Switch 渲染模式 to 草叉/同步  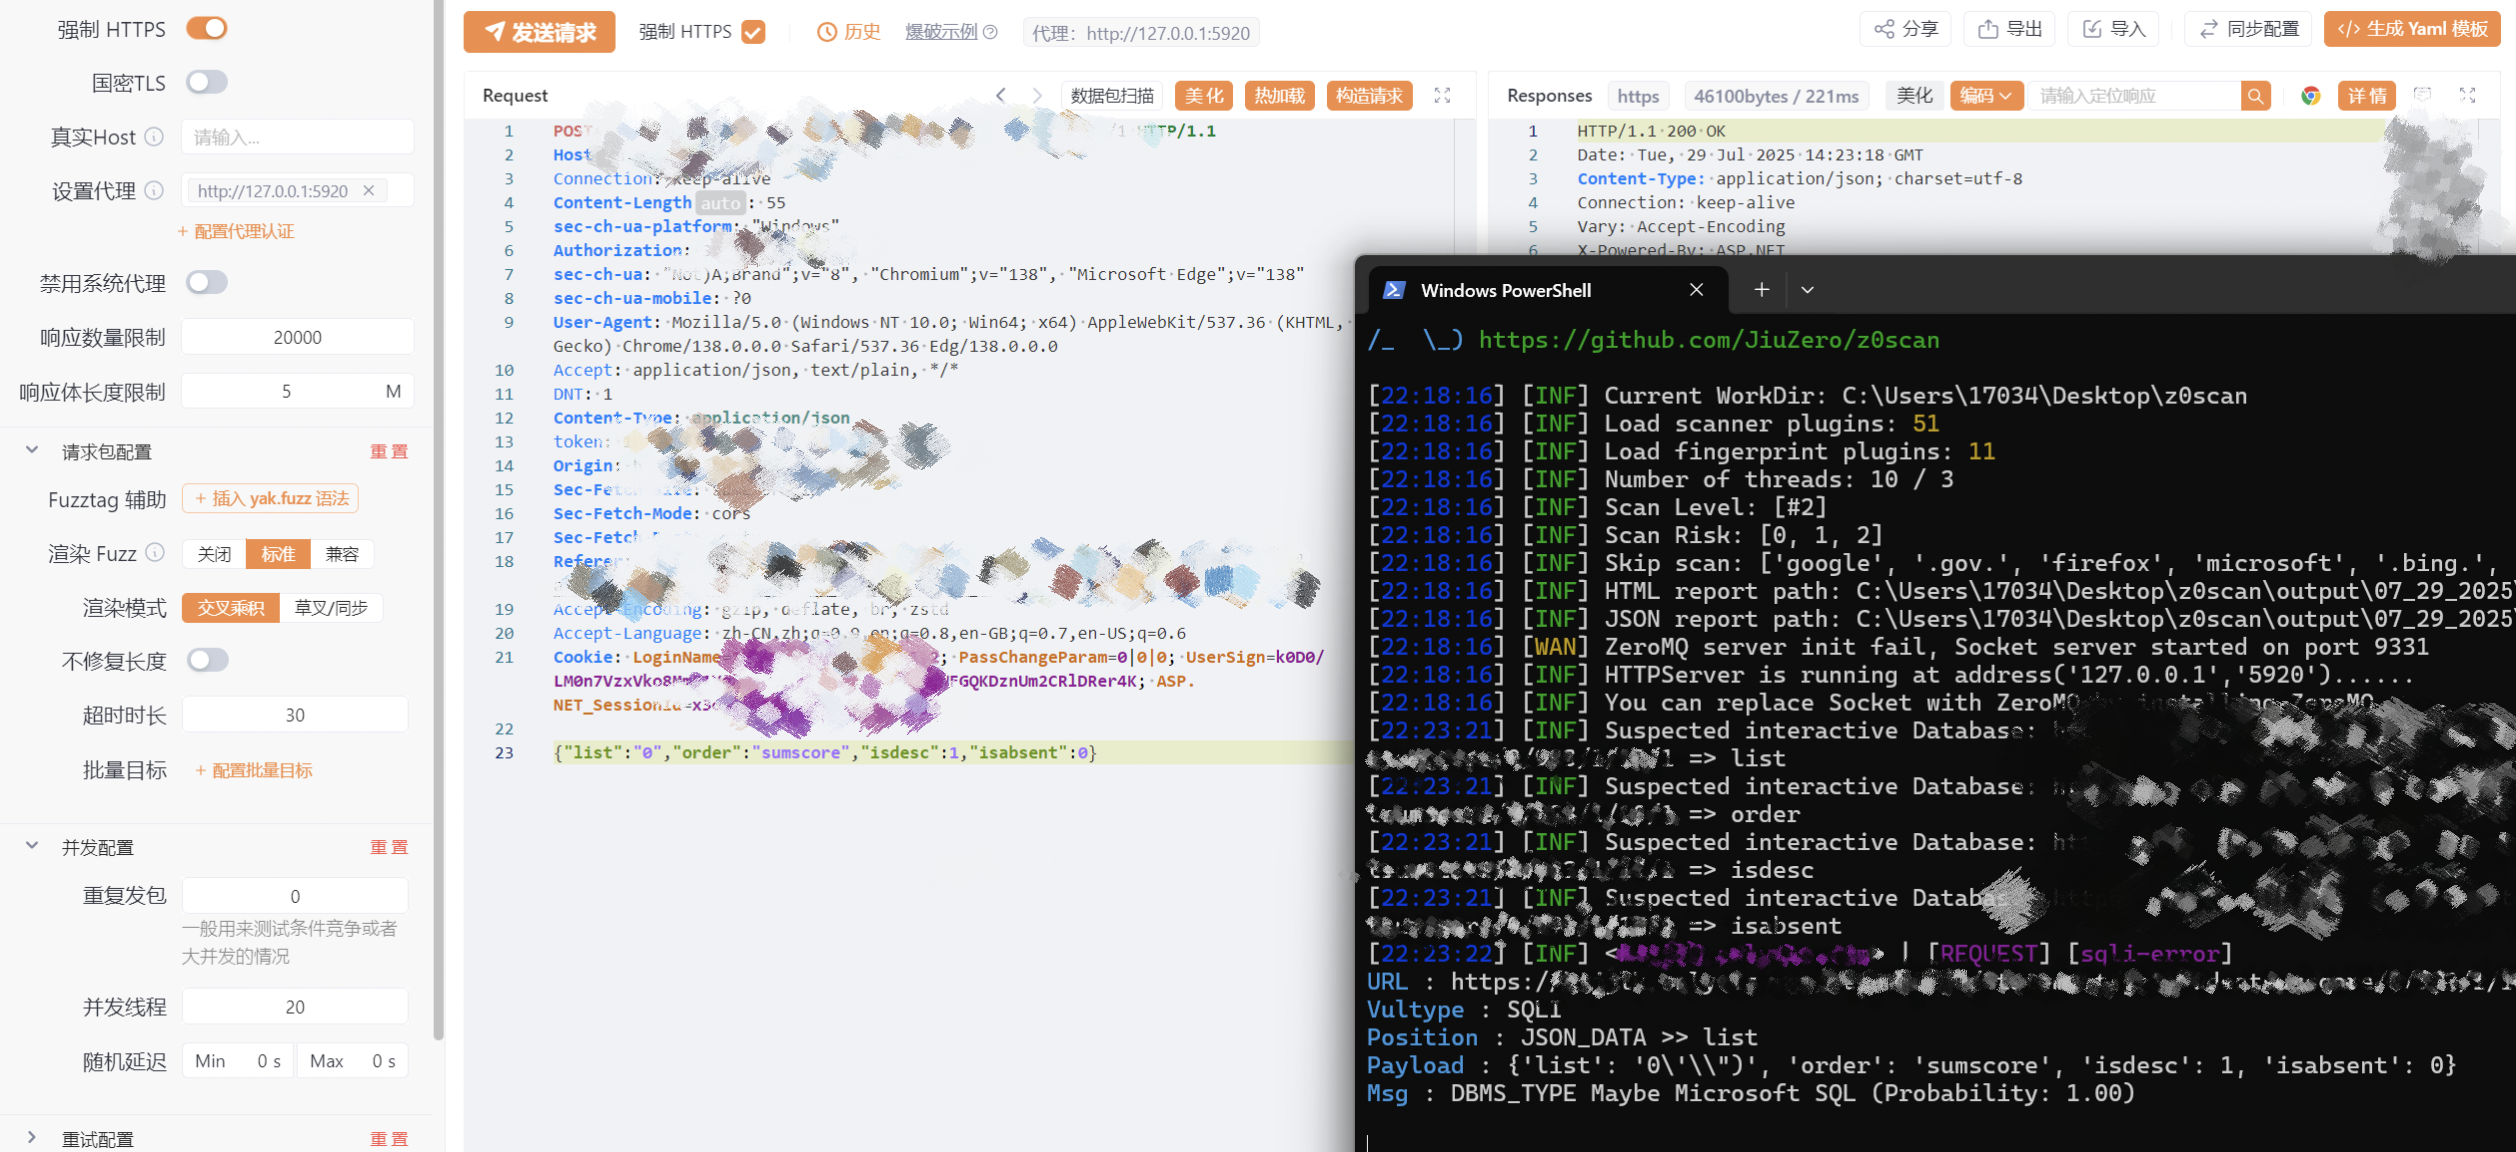pos(331,608)
